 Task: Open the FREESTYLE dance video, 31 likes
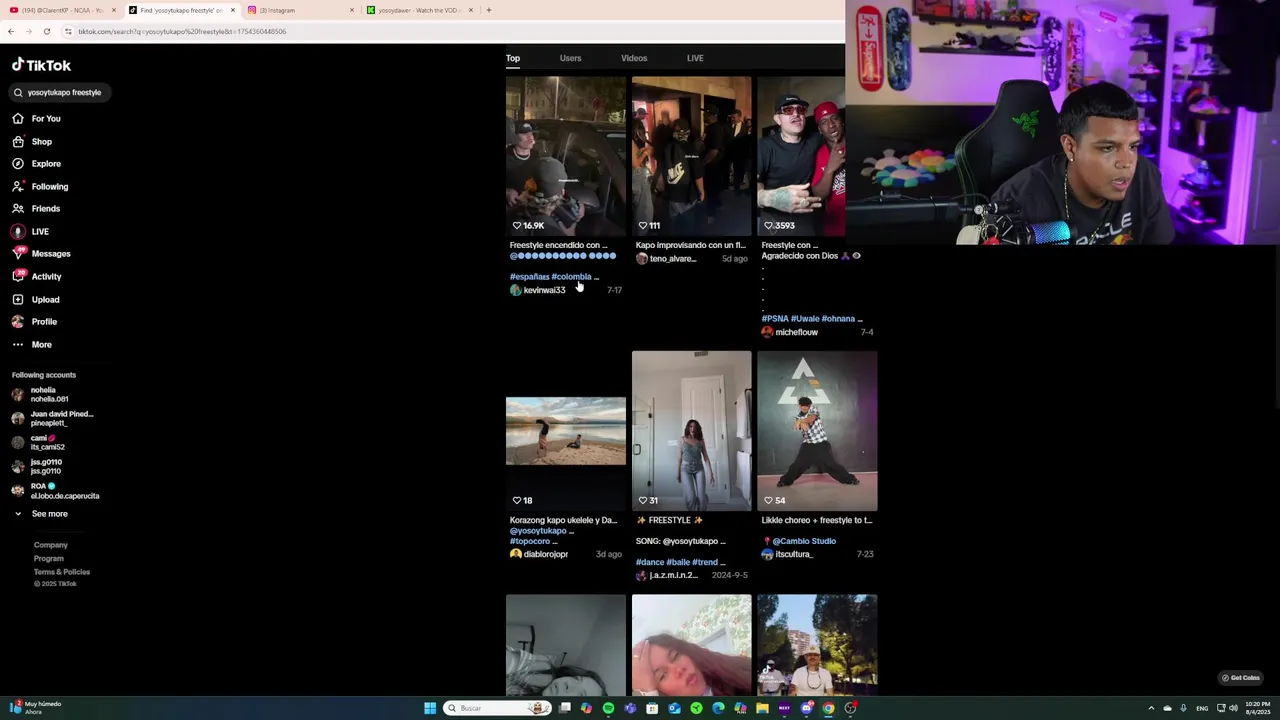click(x=691, y=431)
